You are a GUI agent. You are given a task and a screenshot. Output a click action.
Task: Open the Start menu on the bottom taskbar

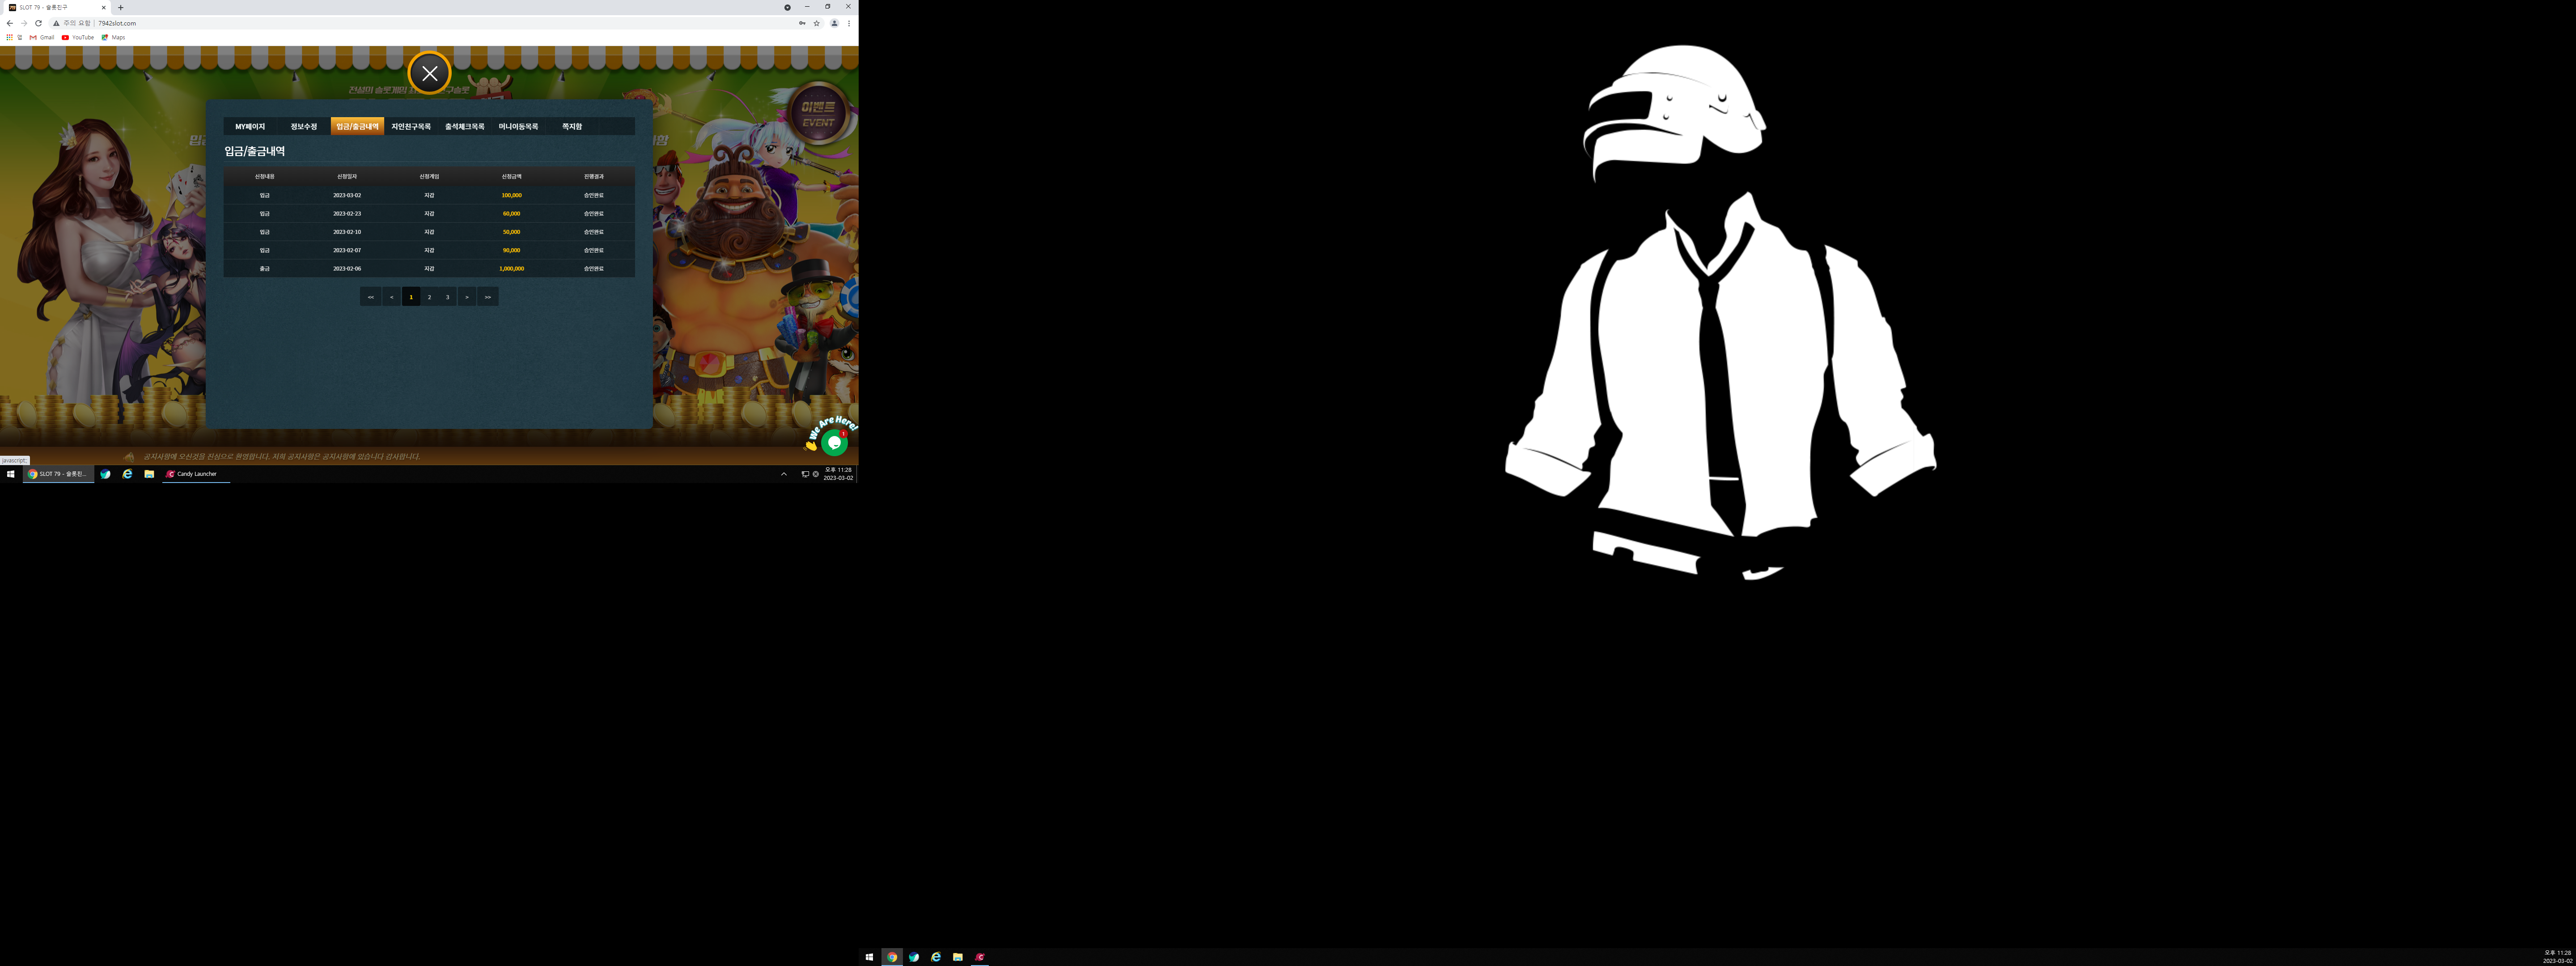coord(869,957)
